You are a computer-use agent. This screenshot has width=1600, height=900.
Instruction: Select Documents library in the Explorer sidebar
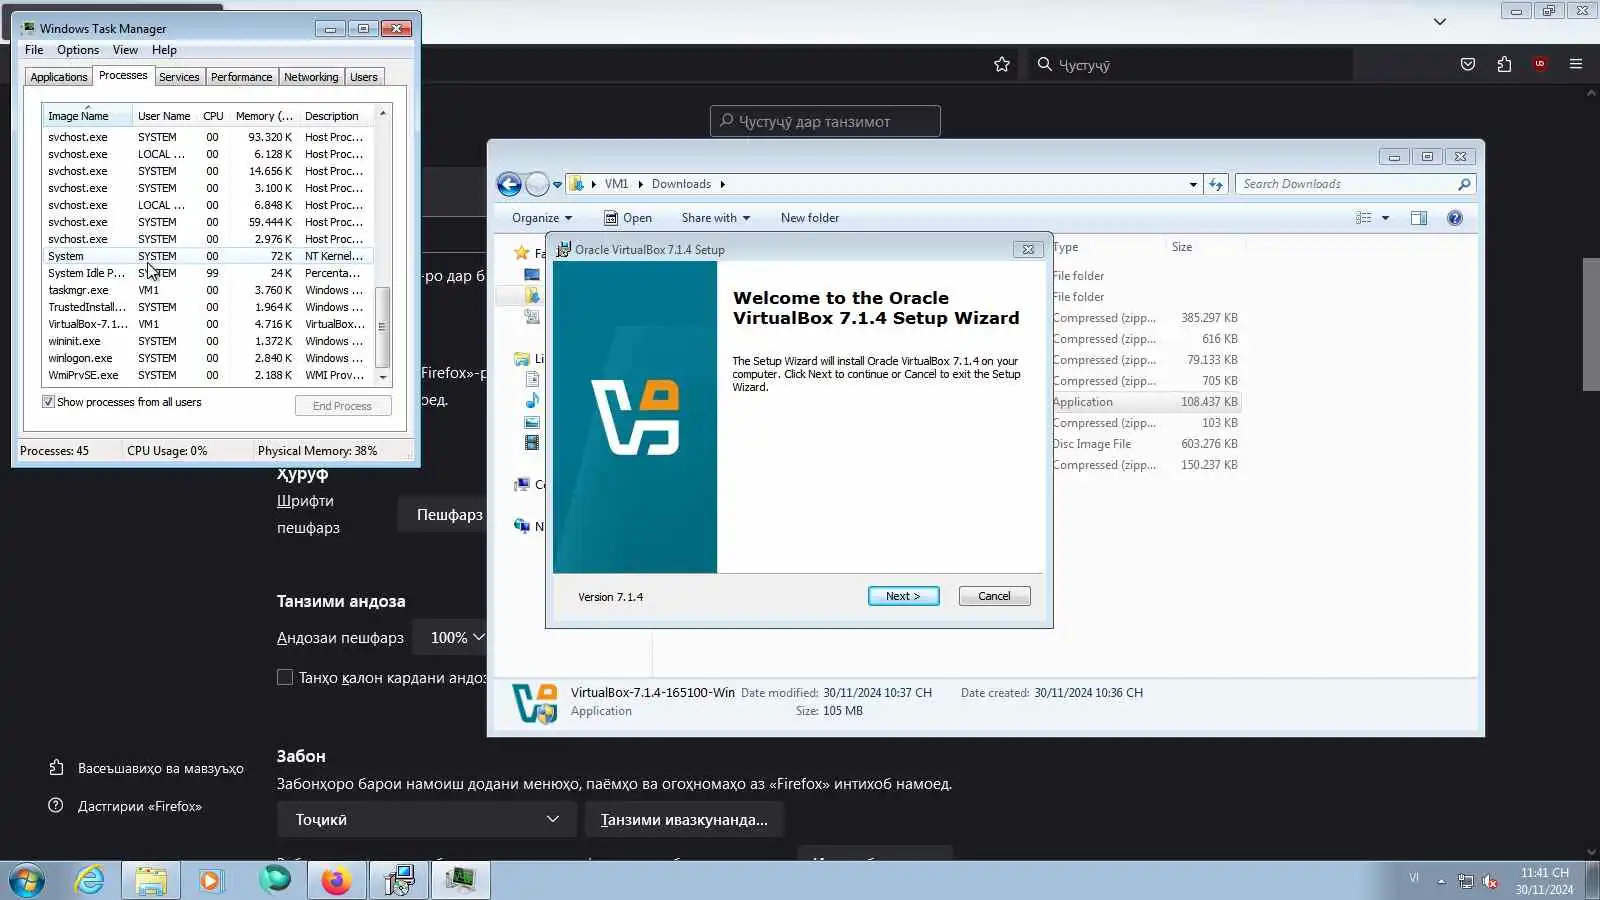pyautogui.click(x=532, y=380)
